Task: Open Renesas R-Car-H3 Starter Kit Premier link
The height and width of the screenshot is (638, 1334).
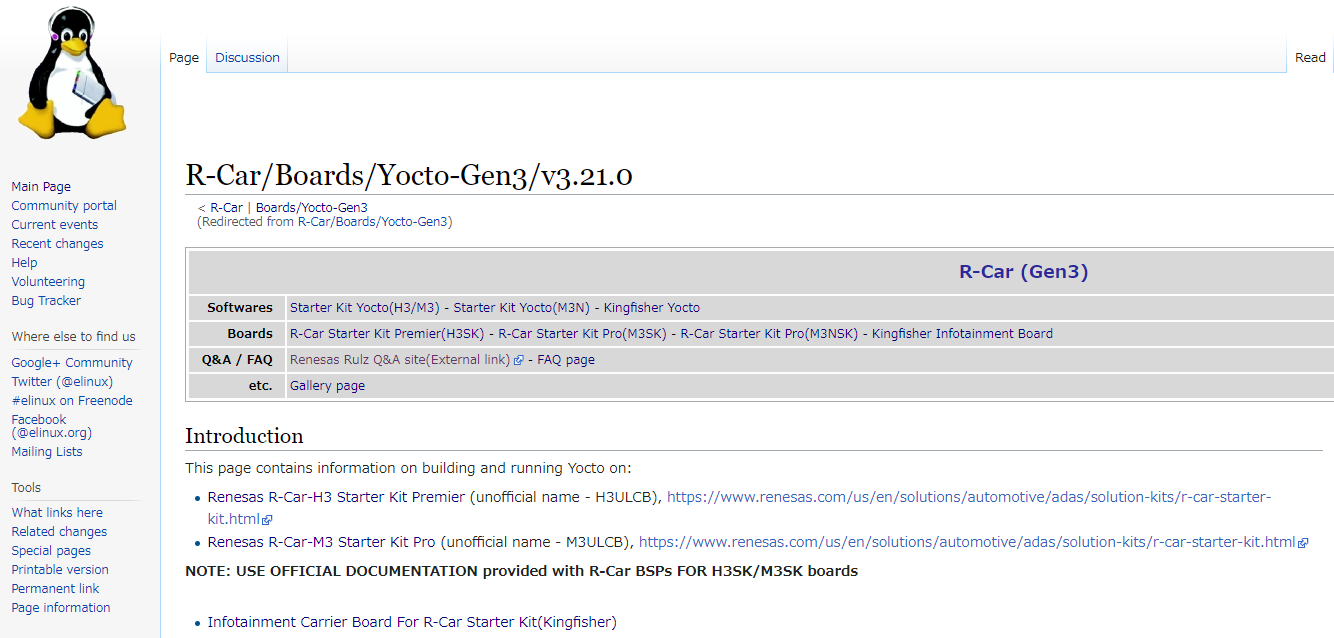Action: [x=336, y=497]
